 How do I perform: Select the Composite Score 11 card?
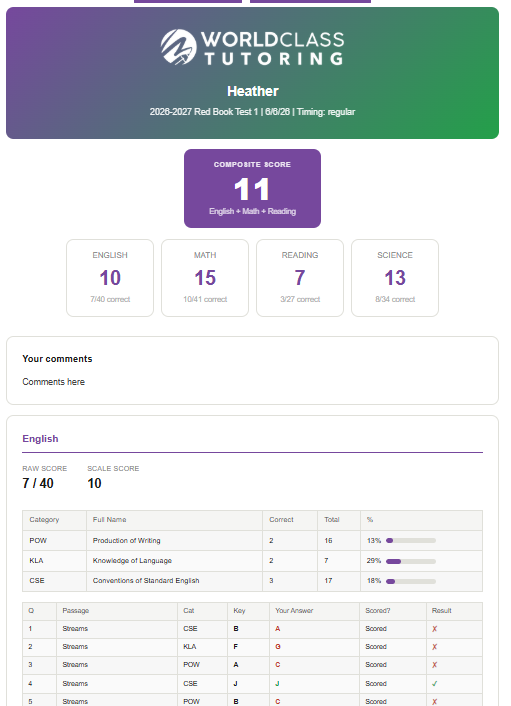coord(252,188)
